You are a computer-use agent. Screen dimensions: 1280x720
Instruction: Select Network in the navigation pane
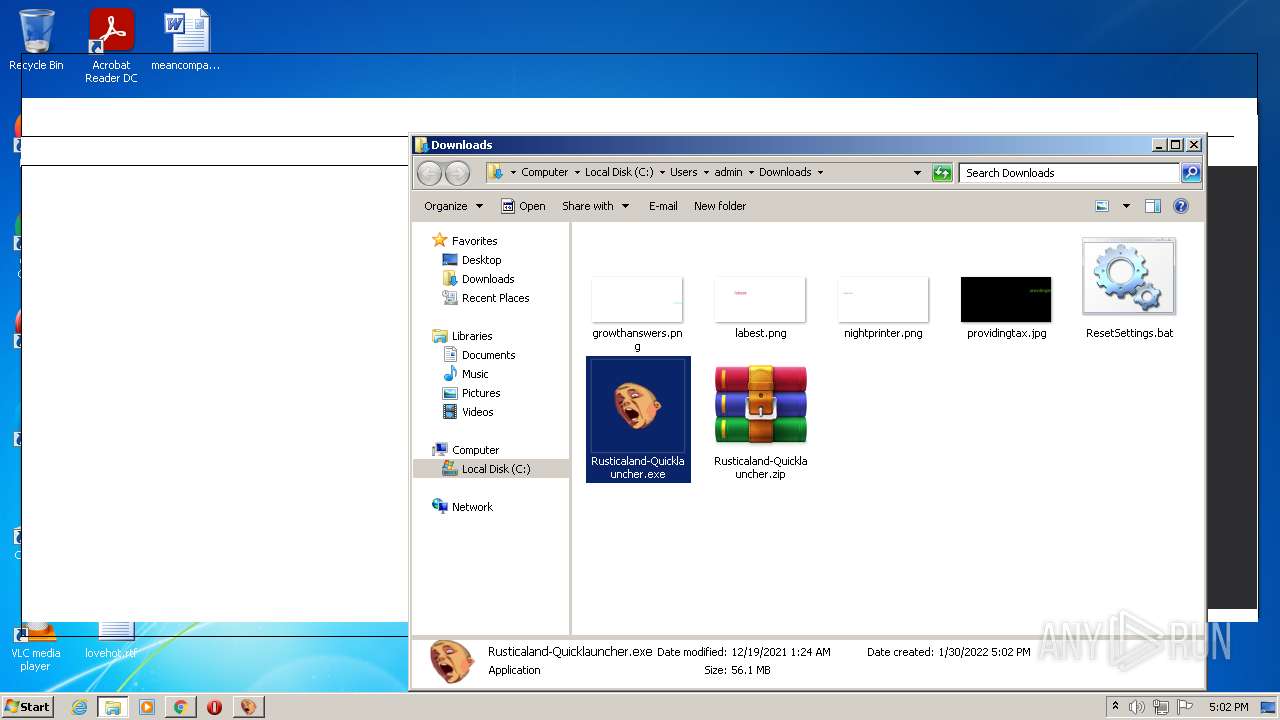472,507
